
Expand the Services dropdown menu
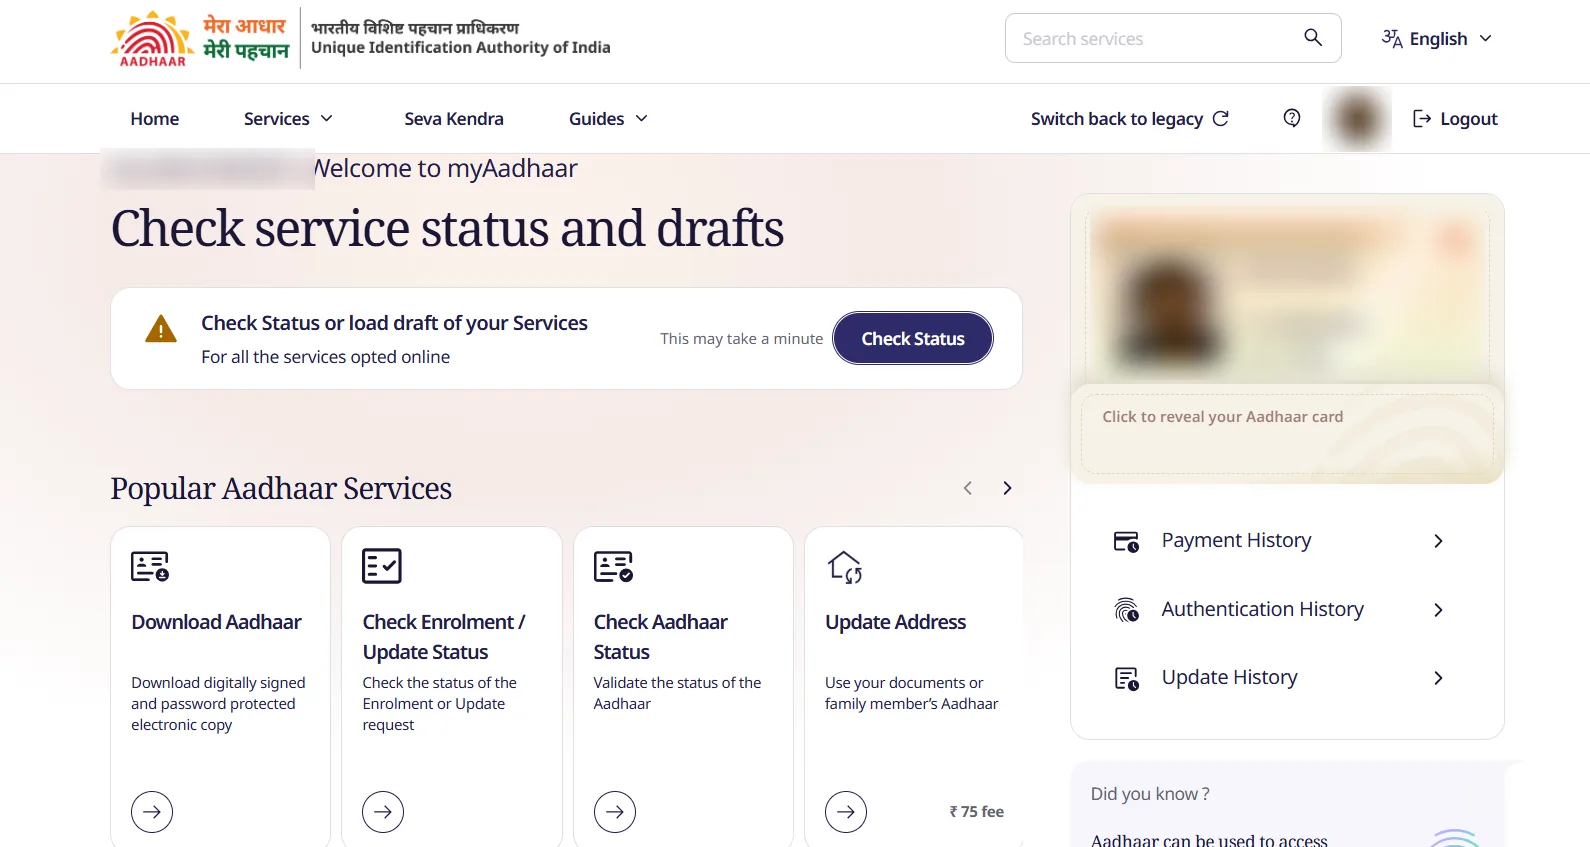click(288, 119)
